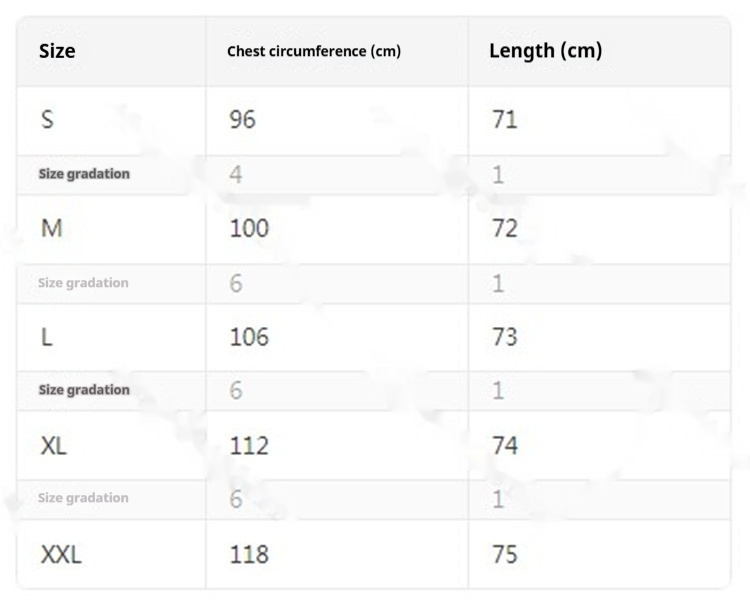
Task: Click length value 73
Action: [x=505, y=337]
